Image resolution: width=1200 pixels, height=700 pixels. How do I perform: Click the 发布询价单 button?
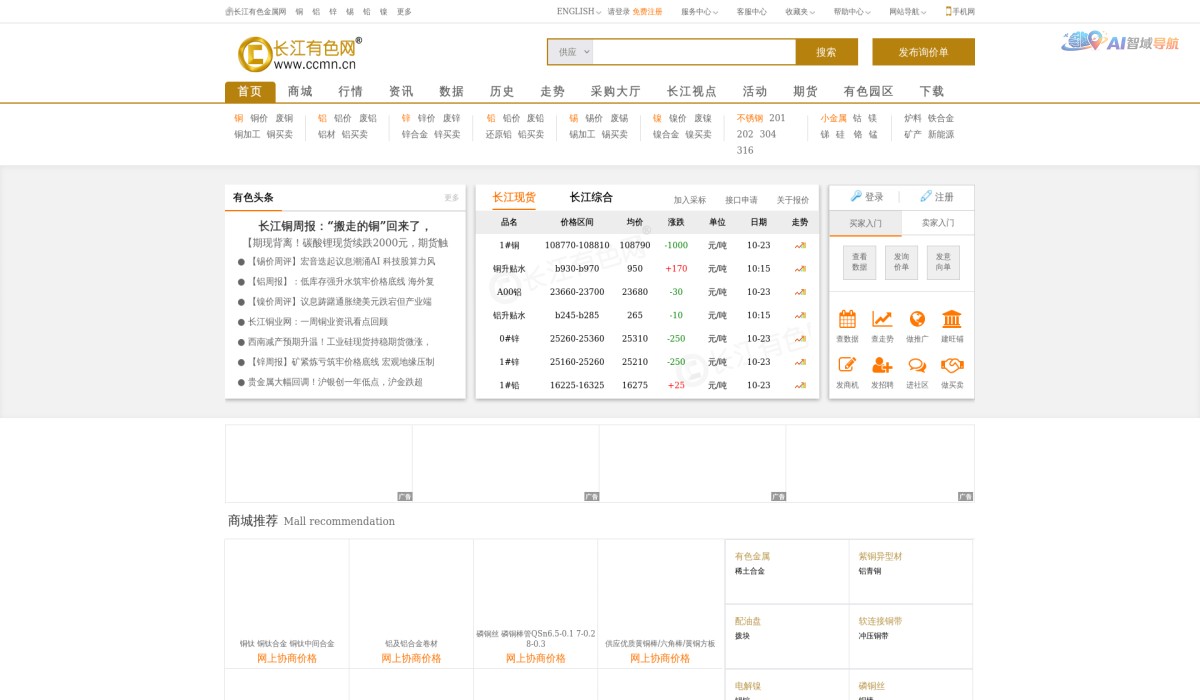point(923,52)
